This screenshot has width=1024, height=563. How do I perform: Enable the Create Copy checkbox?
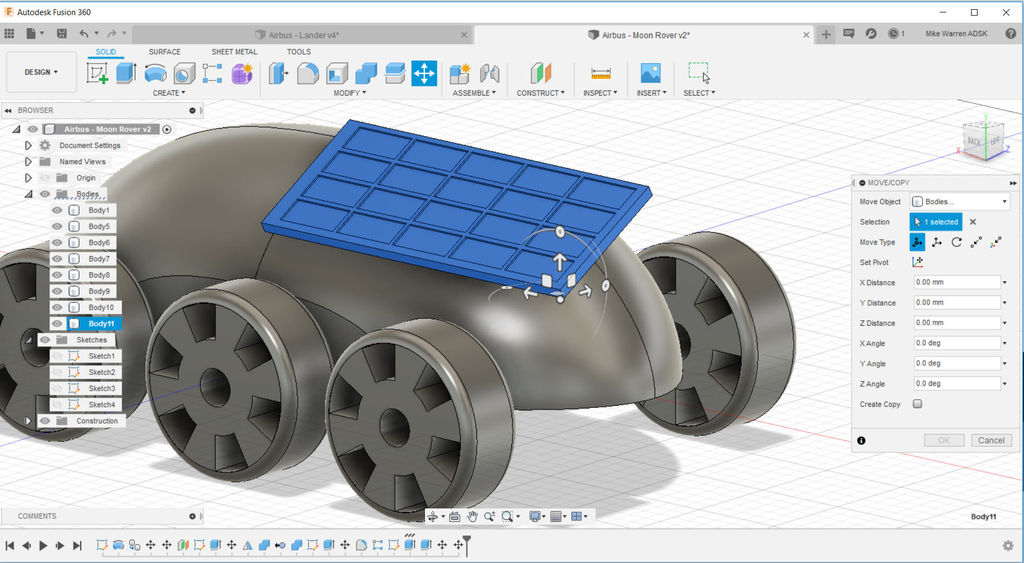[x=917, y=404]
